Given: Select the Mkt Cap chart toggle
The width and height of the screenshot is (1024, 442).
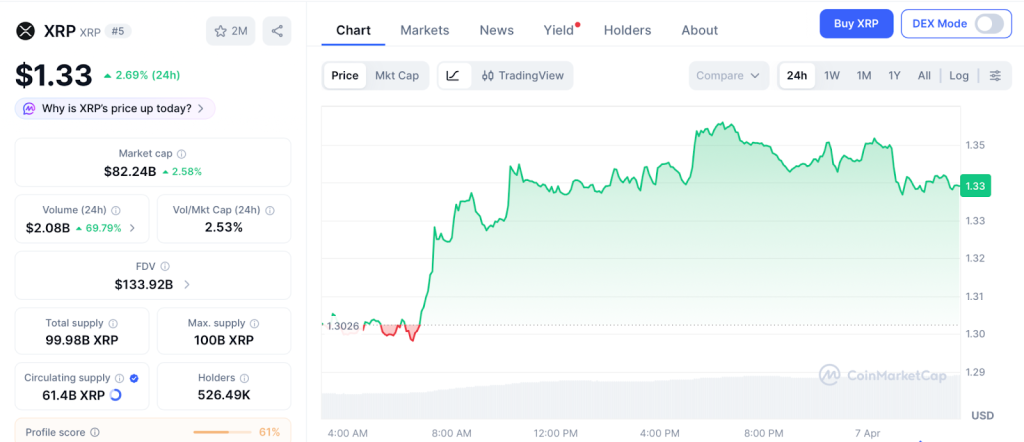Looking at the screenshot, I should tap(397, 76).
